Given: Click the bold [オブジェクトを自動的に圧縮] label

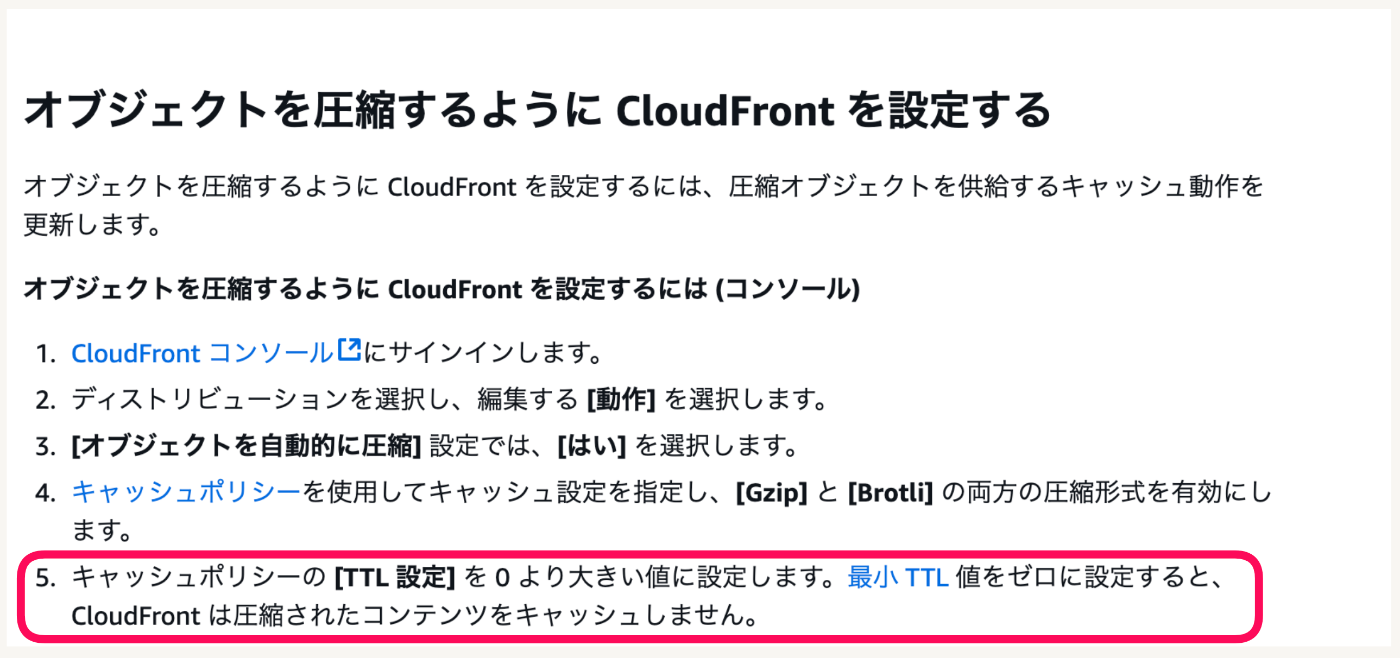Looking at the screenshot, I should coord(246,445).
